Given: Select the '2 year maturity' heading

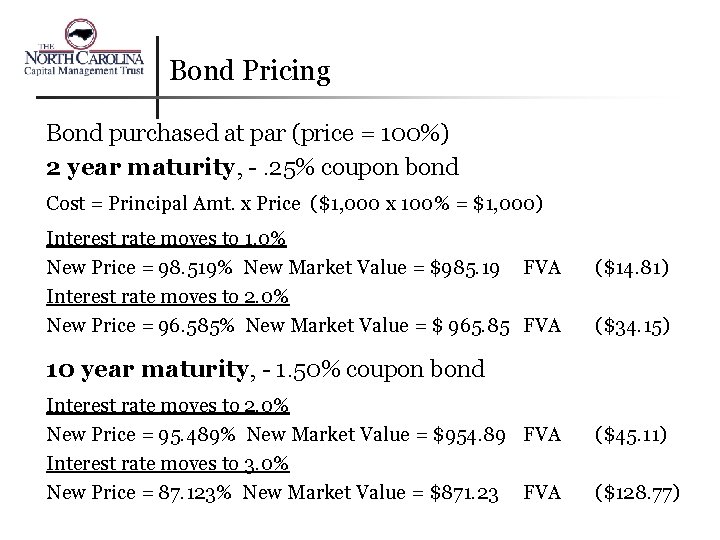Looking at the screenshot, I should click(141, 167).
